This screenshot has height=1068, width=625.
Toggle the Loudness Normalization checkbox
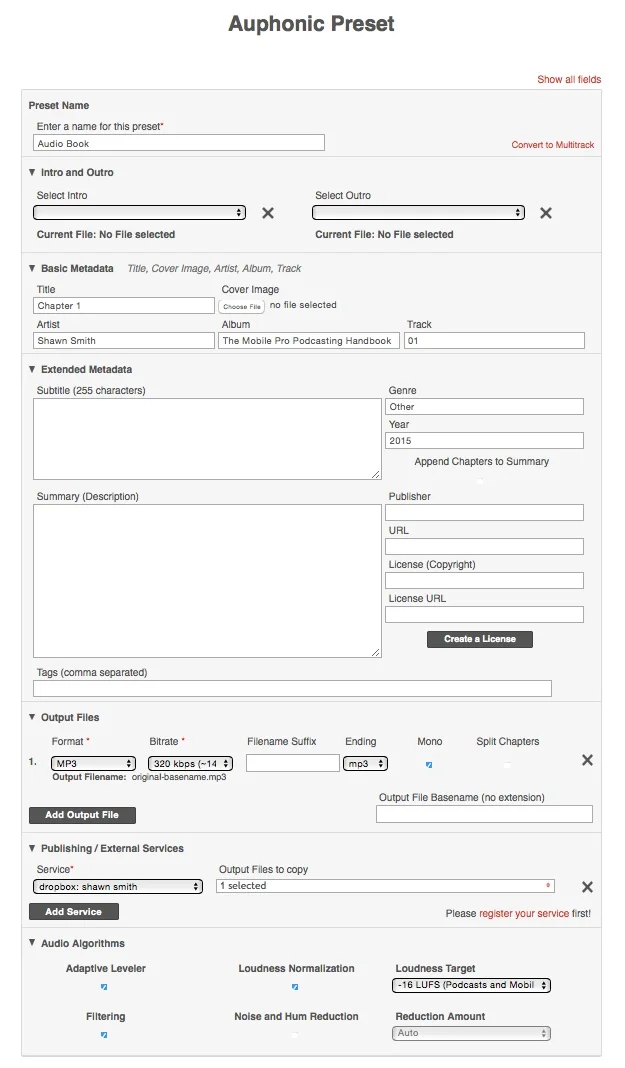[x=295, y=986]
